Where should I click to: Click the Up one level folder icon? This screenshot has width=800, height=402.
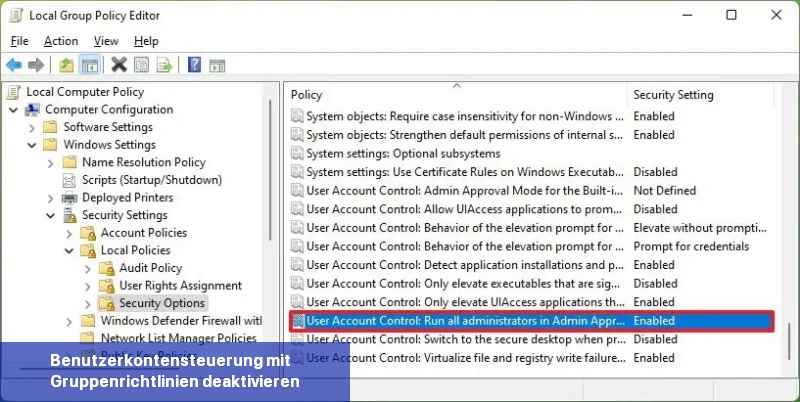pyautogui.click(x=66, y=66)
